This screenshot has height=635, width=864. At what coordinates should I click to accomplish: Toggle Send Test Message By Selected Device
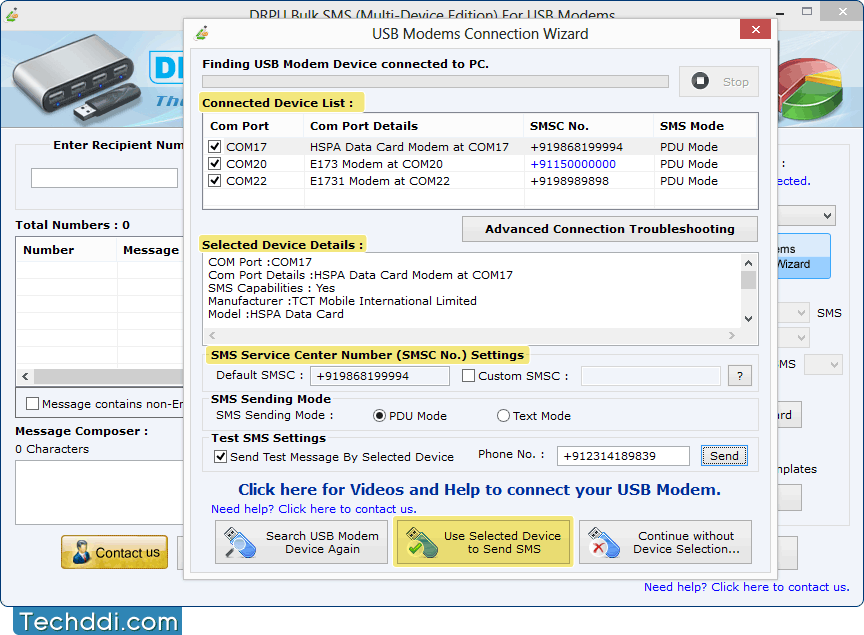[x=220, y=456]
